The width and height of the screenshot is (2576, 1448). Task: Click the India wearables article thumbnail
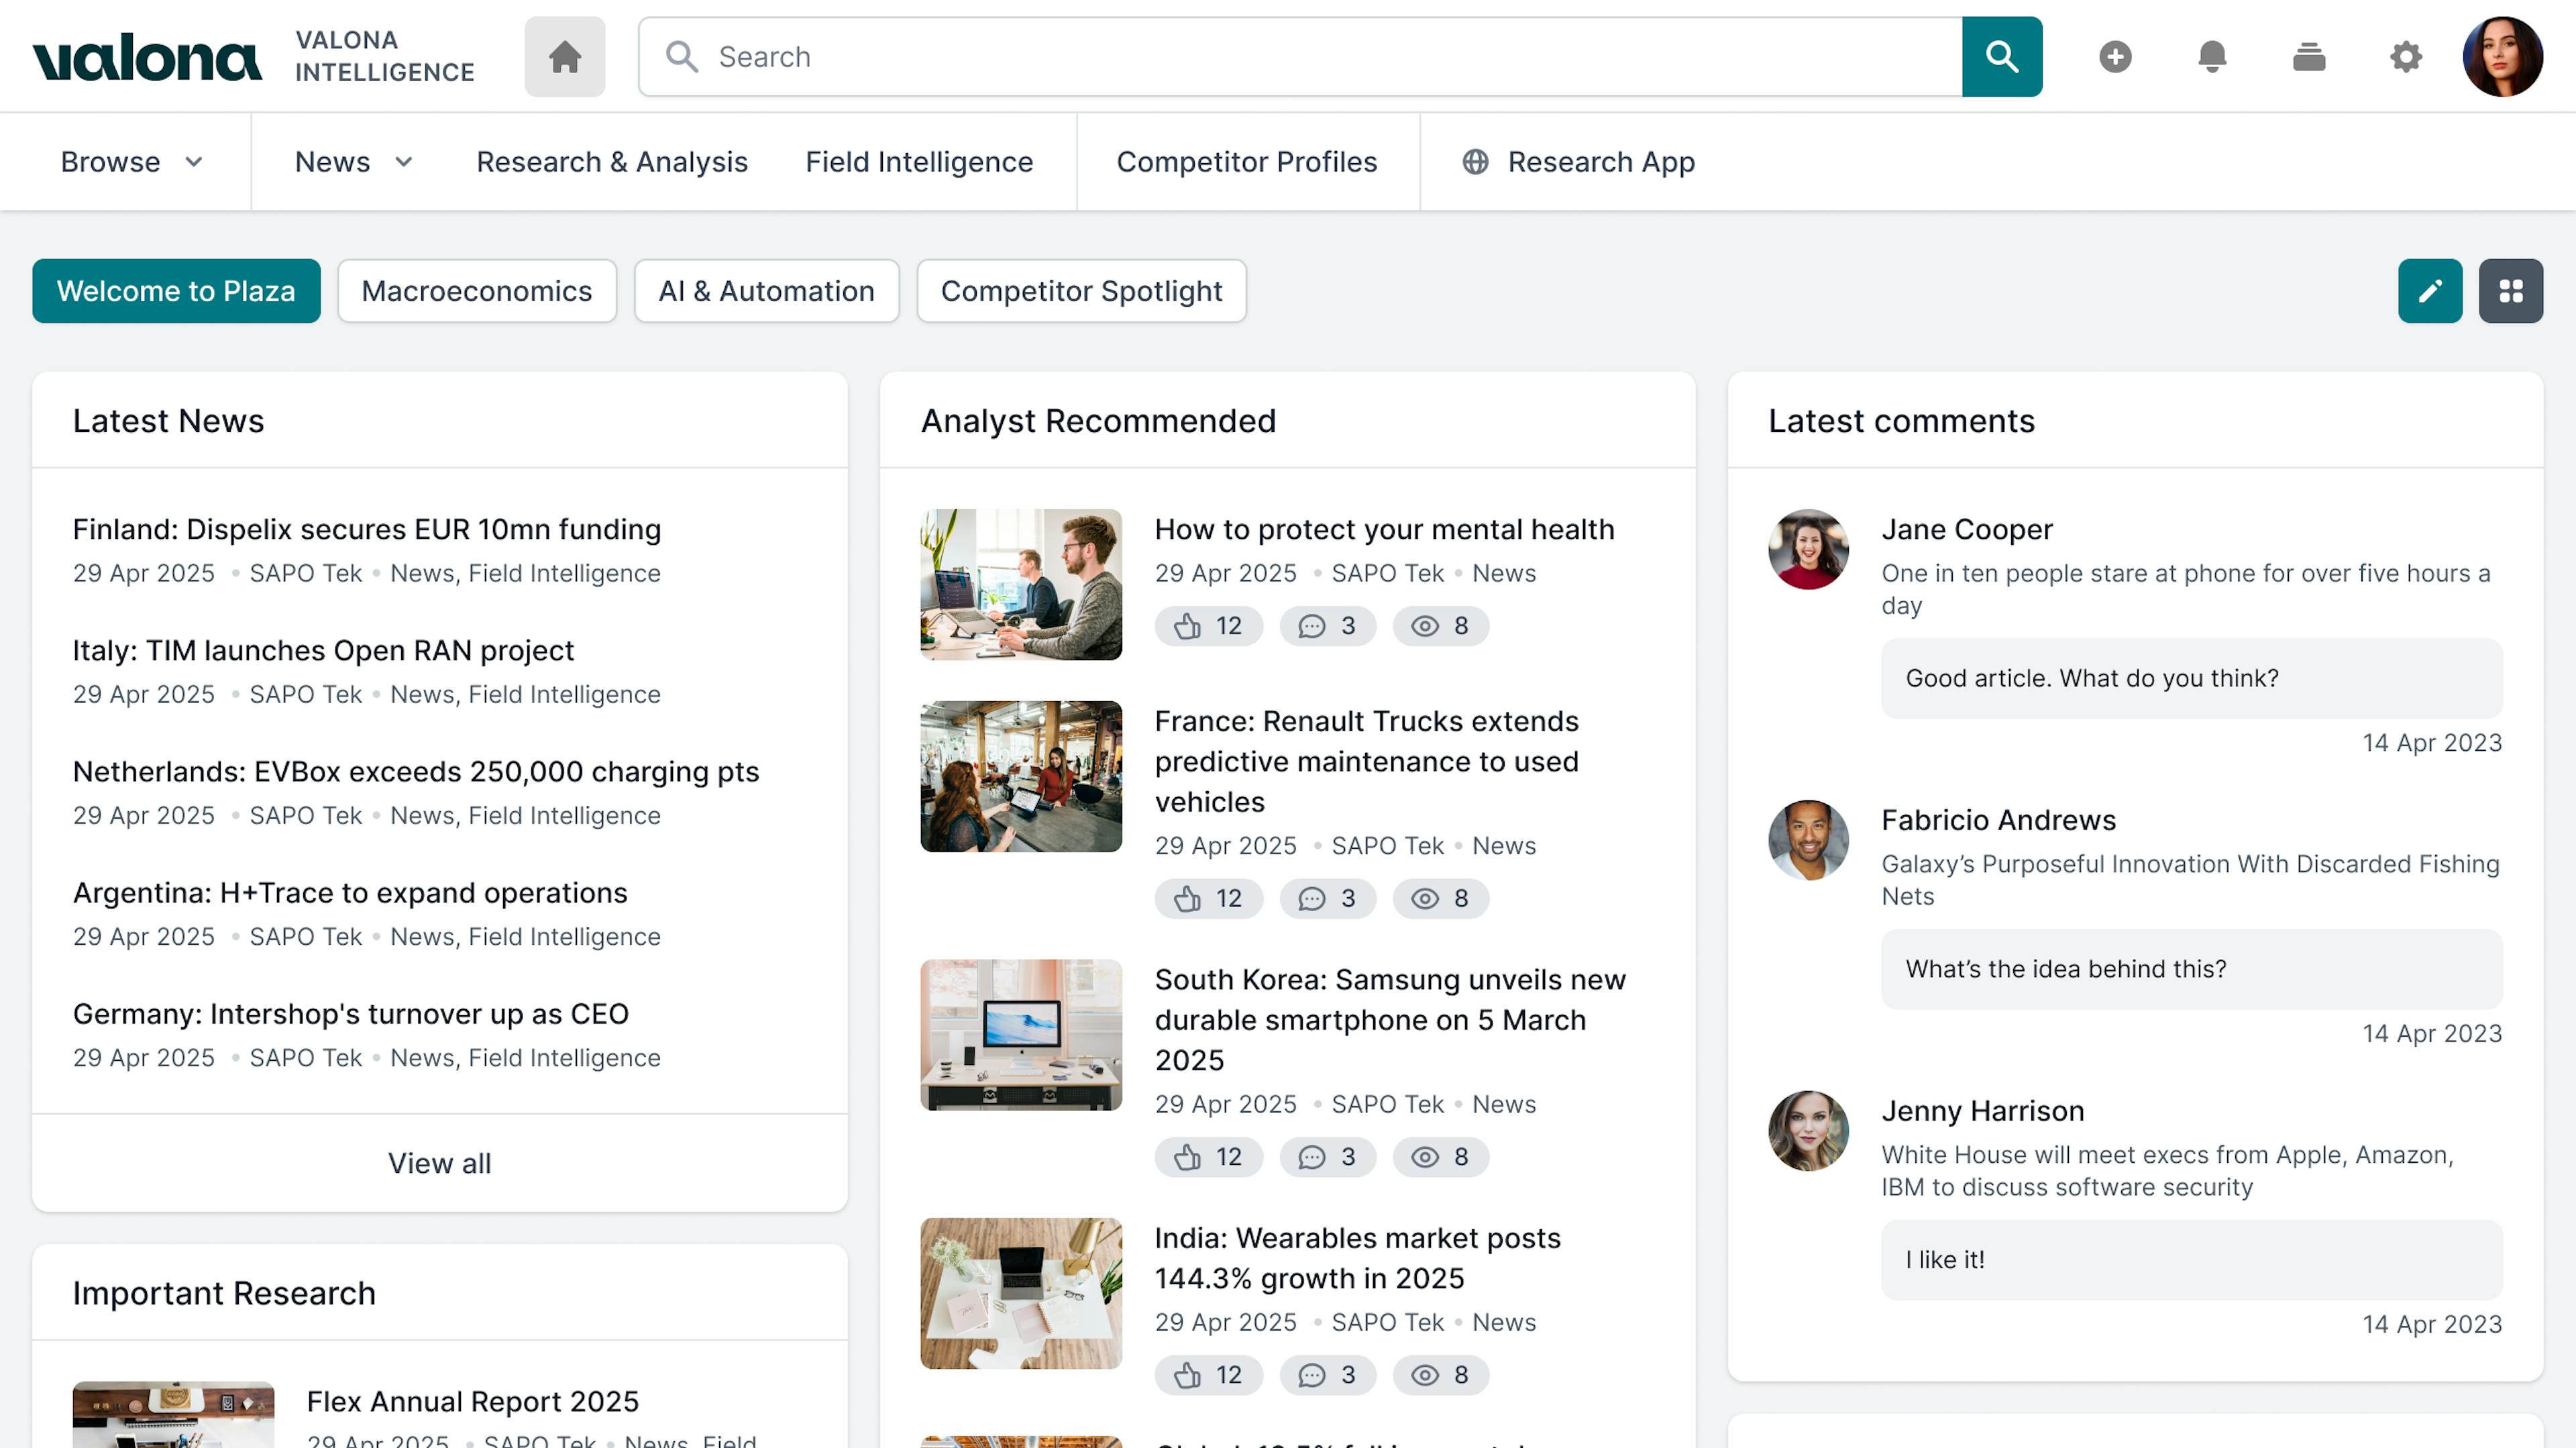pos(1020,1293)
